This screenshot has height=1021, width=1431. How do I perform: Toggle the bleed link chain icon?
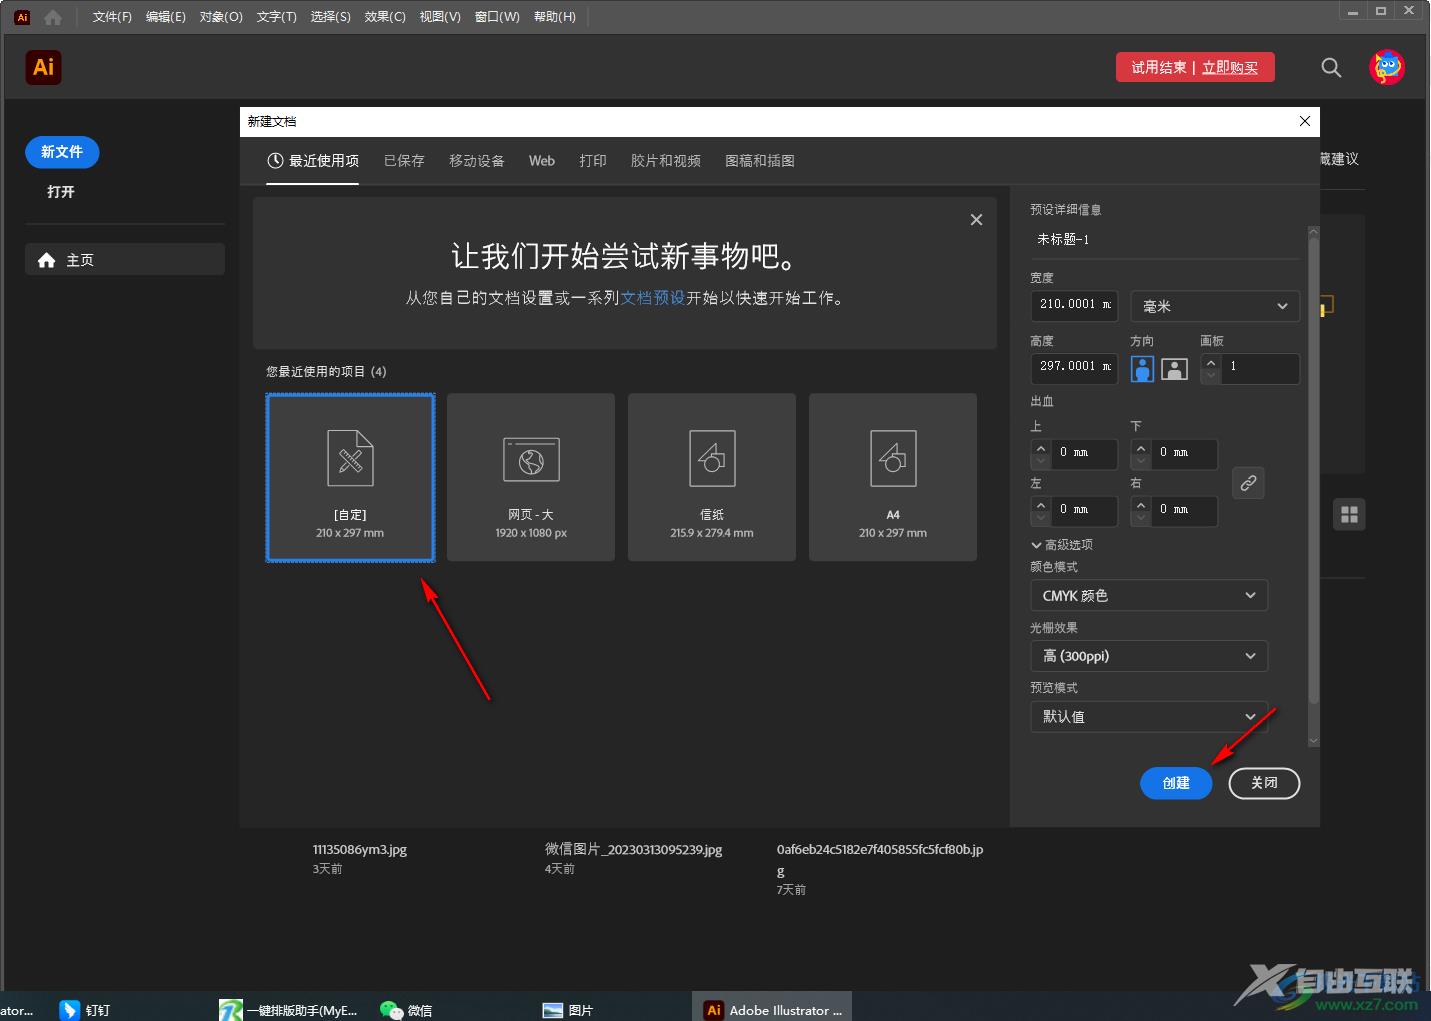click(1248, 483)
